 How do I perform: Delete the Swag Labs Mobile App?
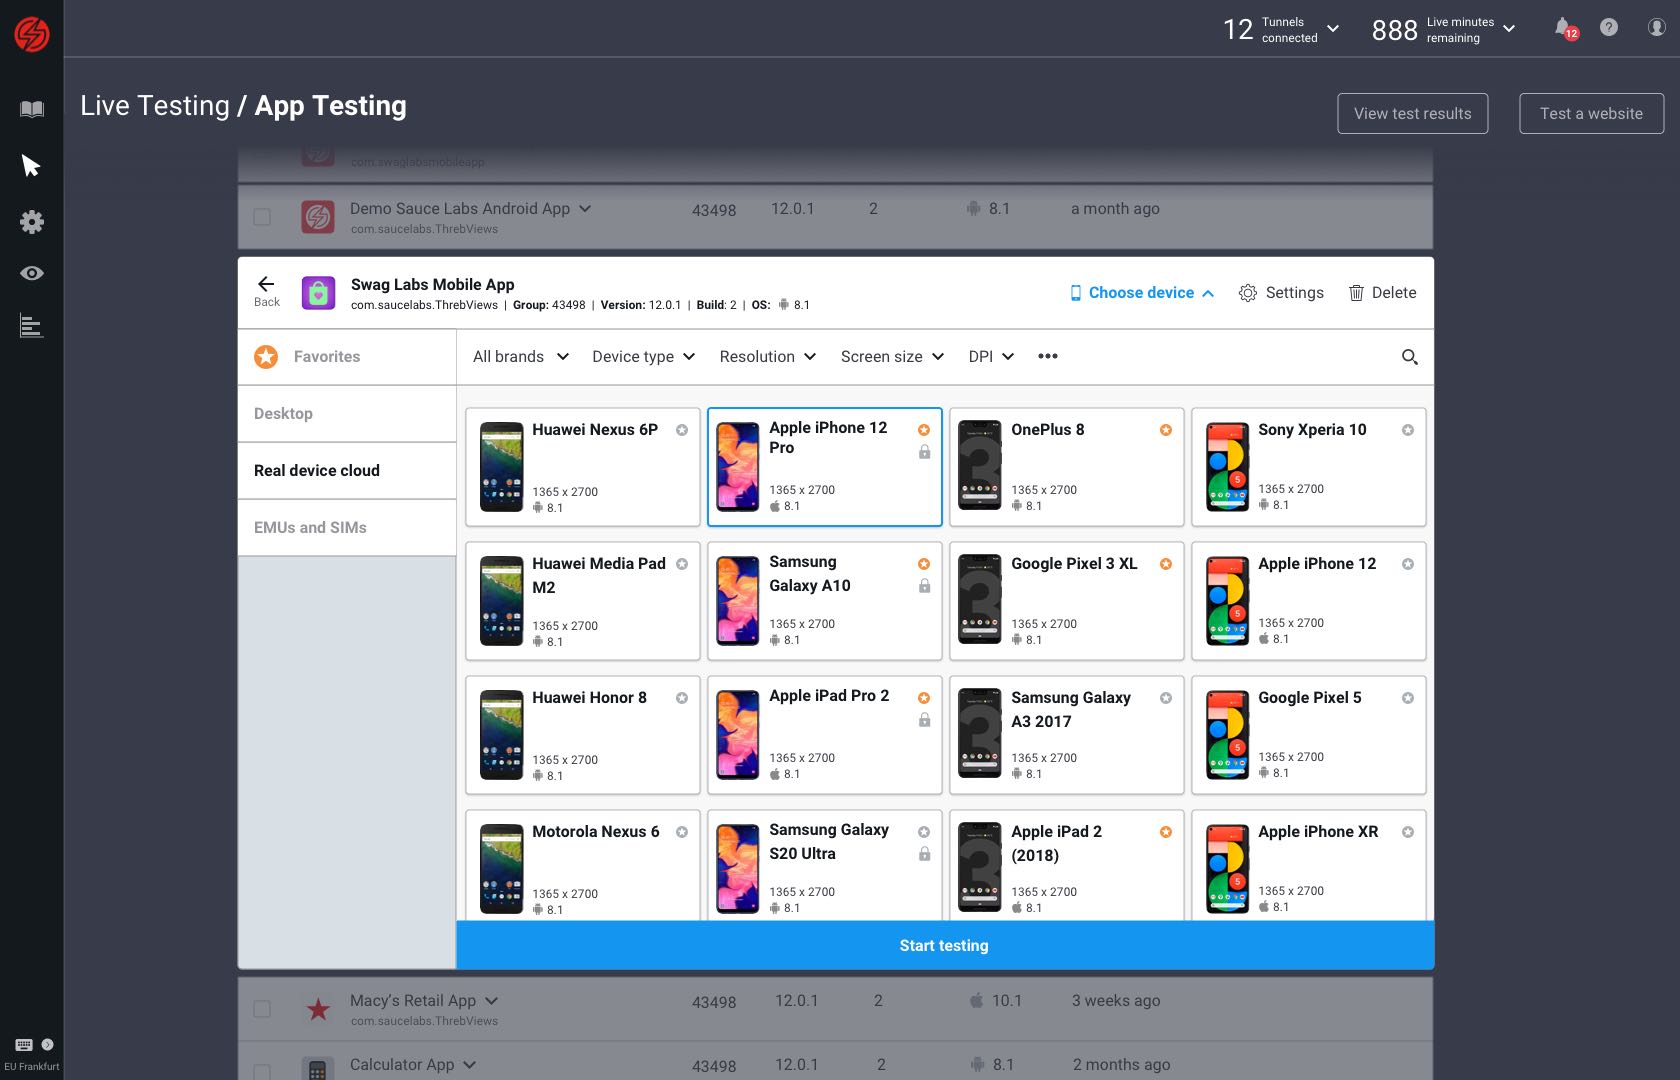point(1383,293)
